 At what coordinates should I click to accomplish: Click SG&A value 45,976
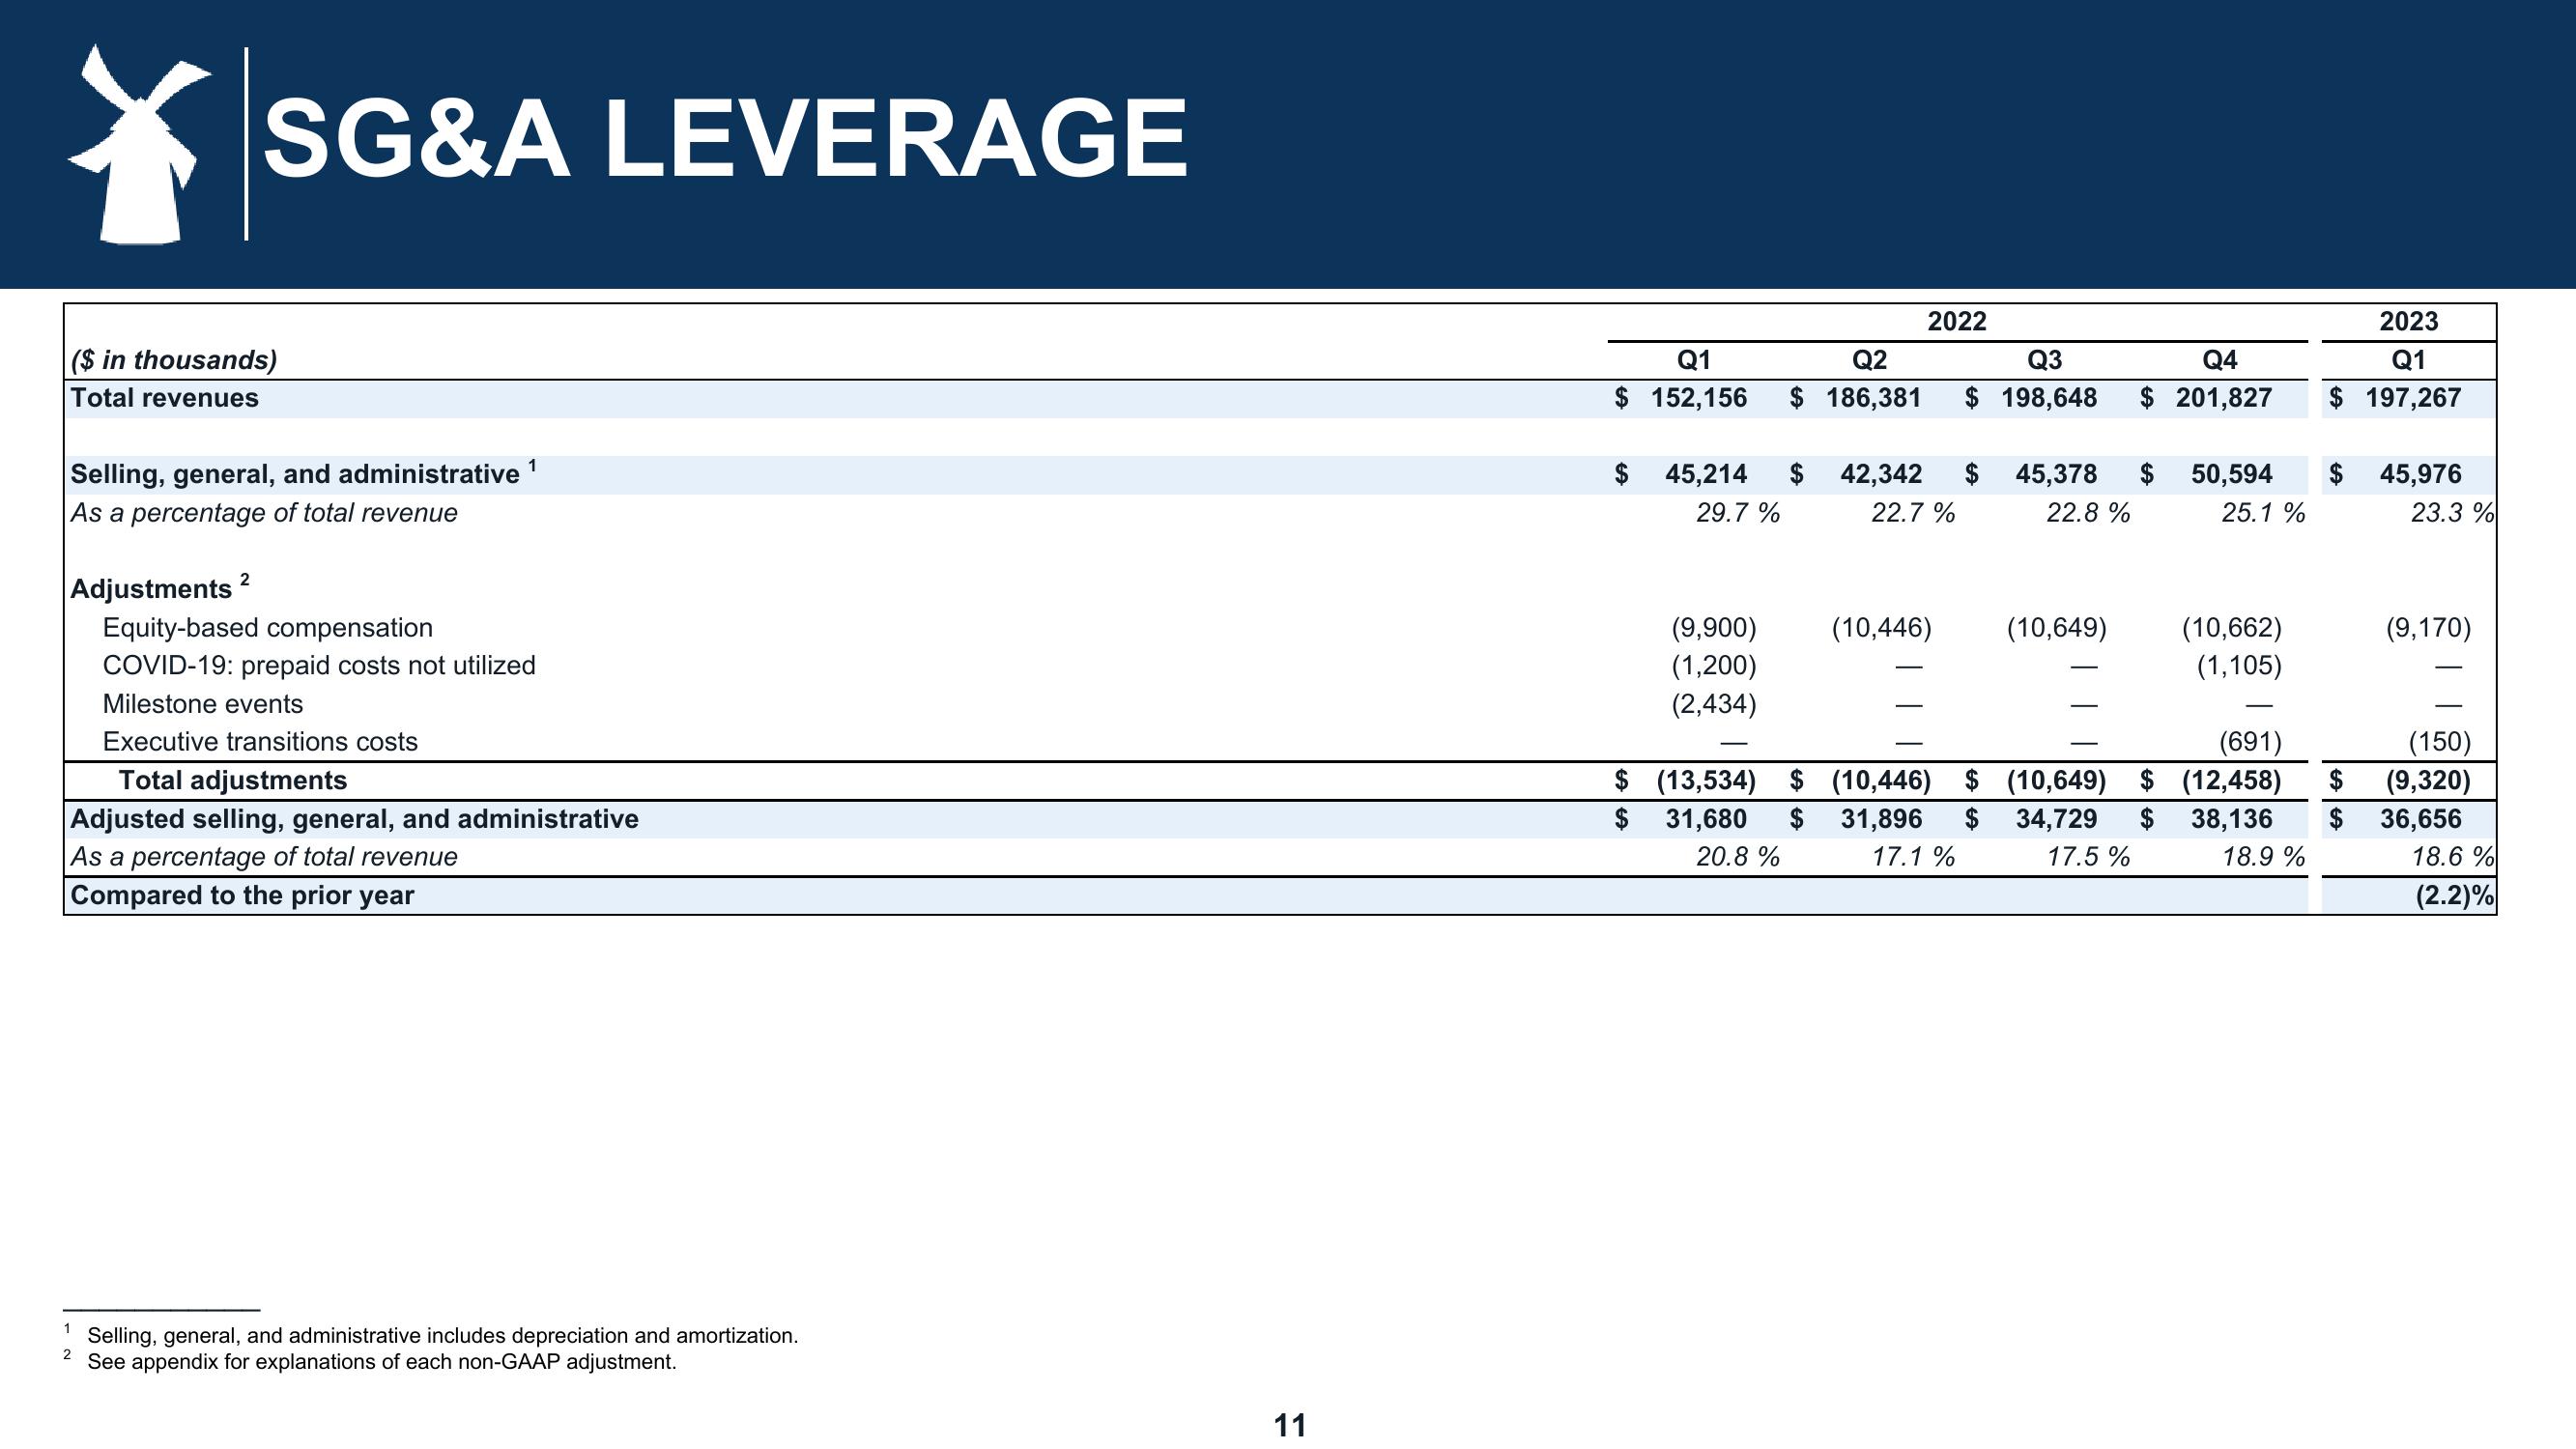(x=2420, y=474)
